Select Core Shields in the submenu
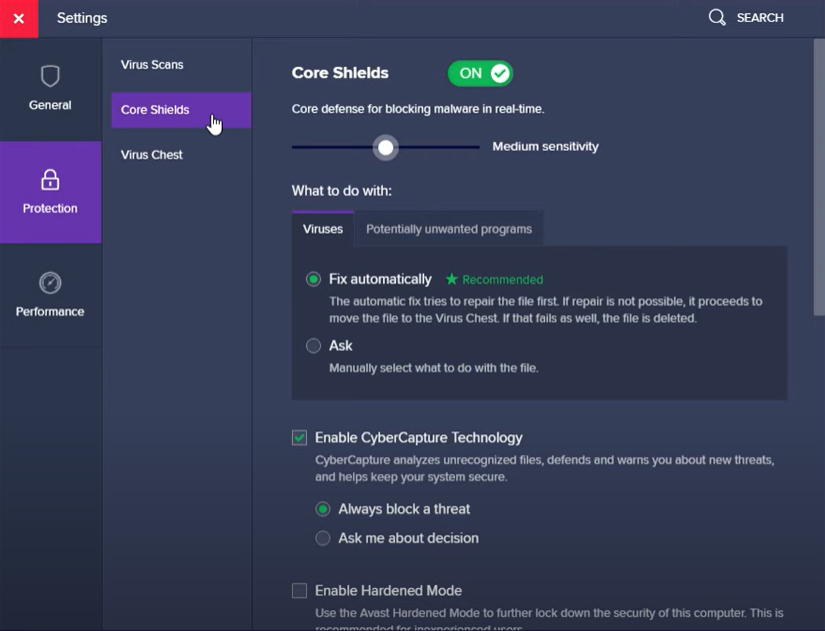Screen dimensions: 825x631 [x=181, y=110]
